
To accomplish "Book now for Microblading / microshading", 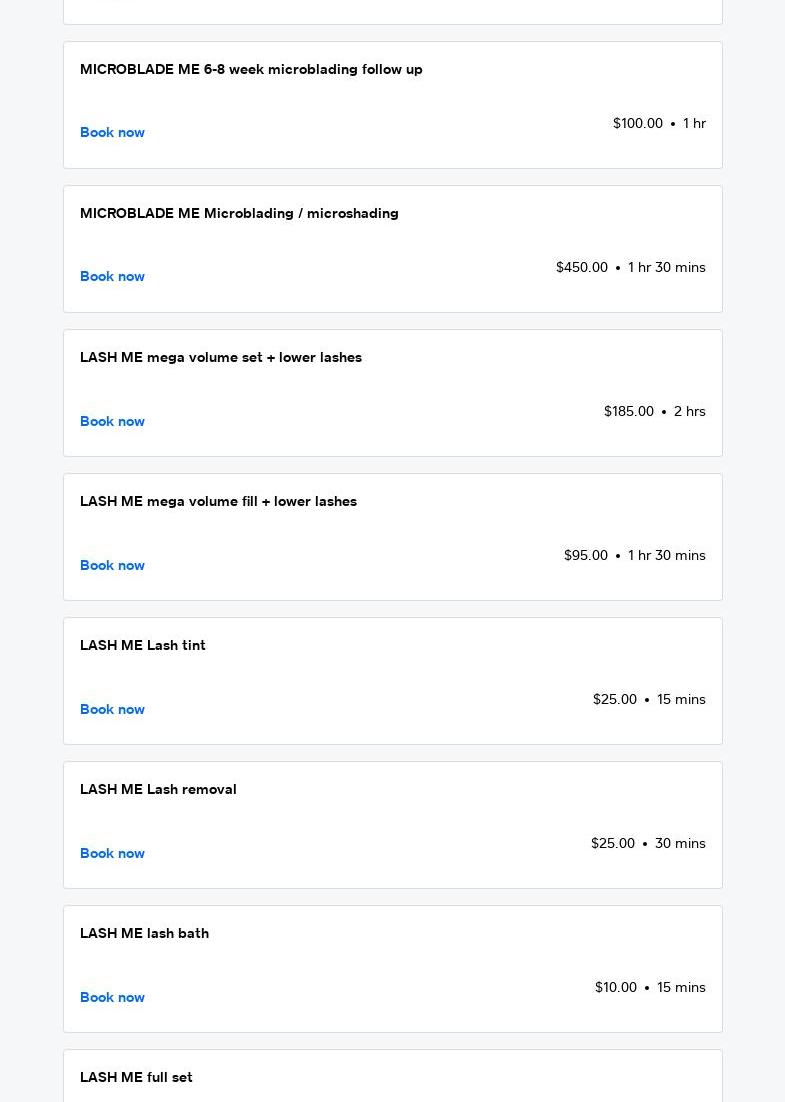I will [112, 276].
